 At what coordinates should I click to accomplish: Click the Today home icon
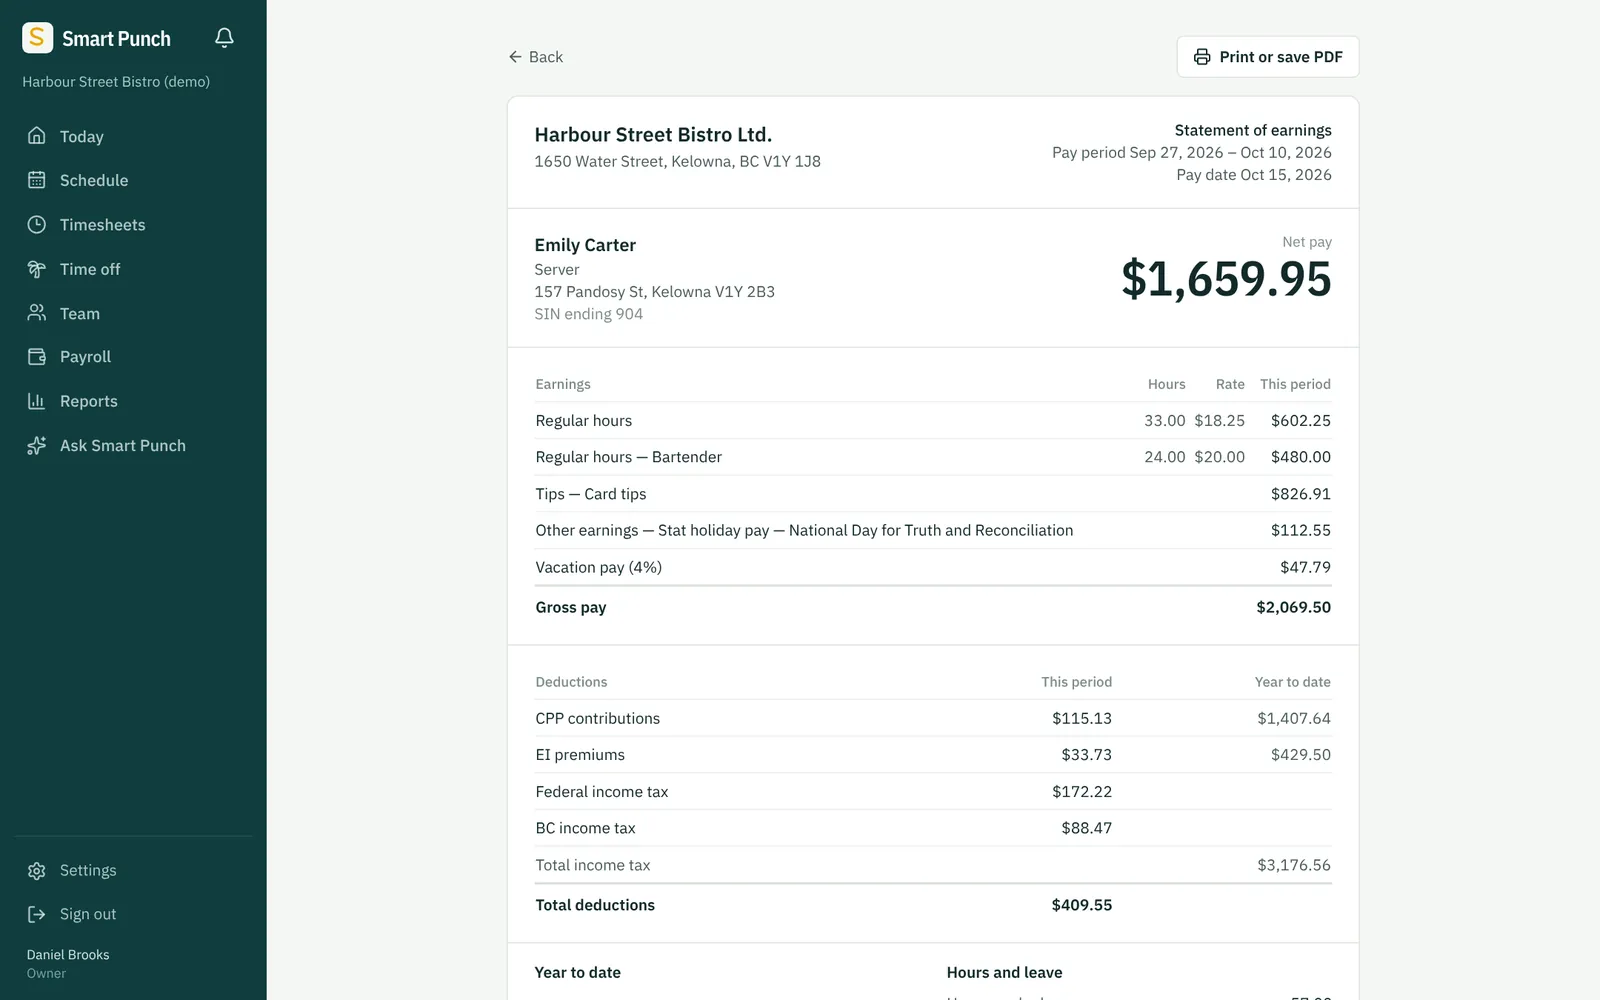click(x=37, y=136)
